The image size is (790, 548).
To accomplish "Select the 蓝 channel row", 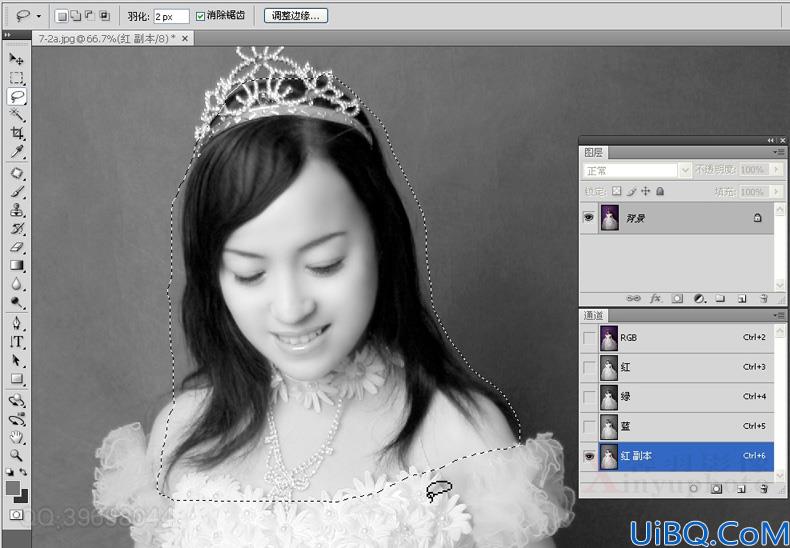I will coord(677,427).
